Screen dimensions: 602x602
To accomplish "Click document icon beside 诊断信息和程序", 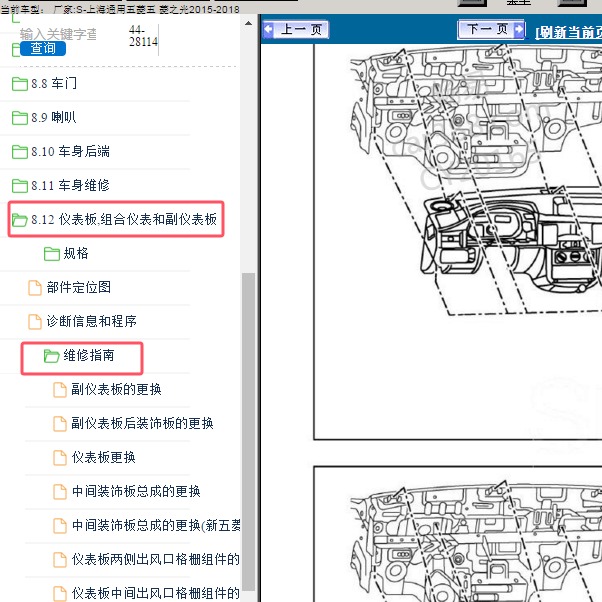I will (35, 322).
